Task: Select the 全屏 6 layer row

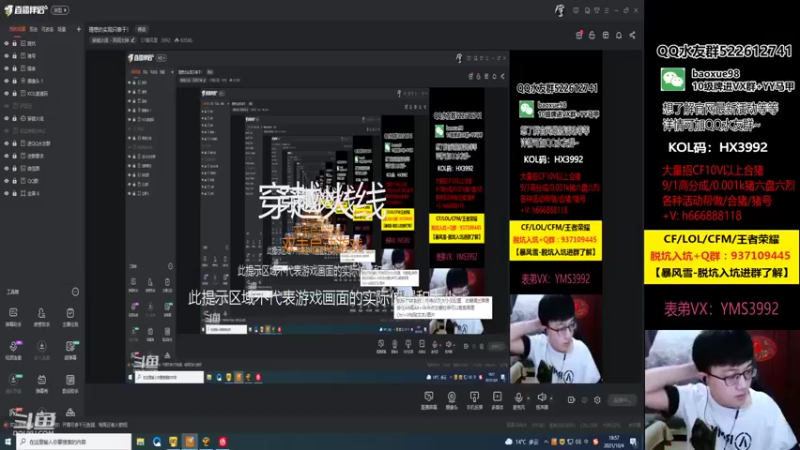Action: pyautogui.click(x=42, y=193)
